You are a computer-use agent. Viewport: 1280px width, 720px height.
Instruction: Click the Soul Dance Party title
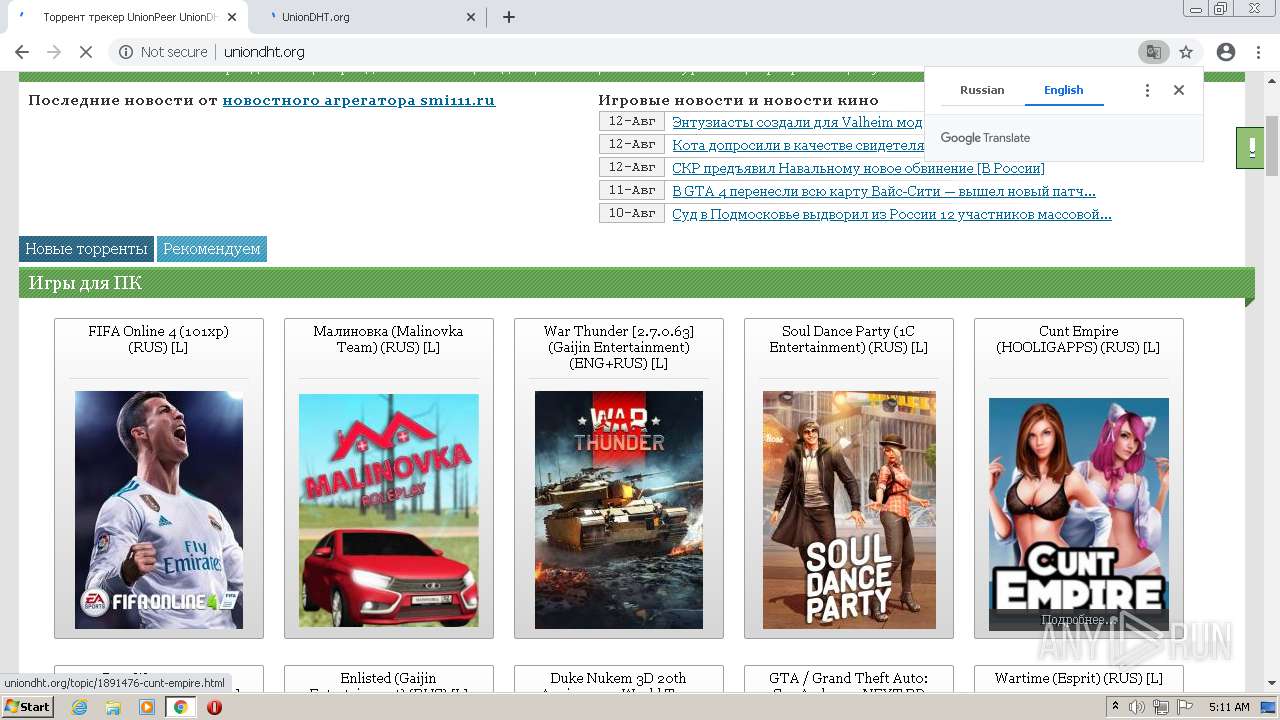coord(848,339)
